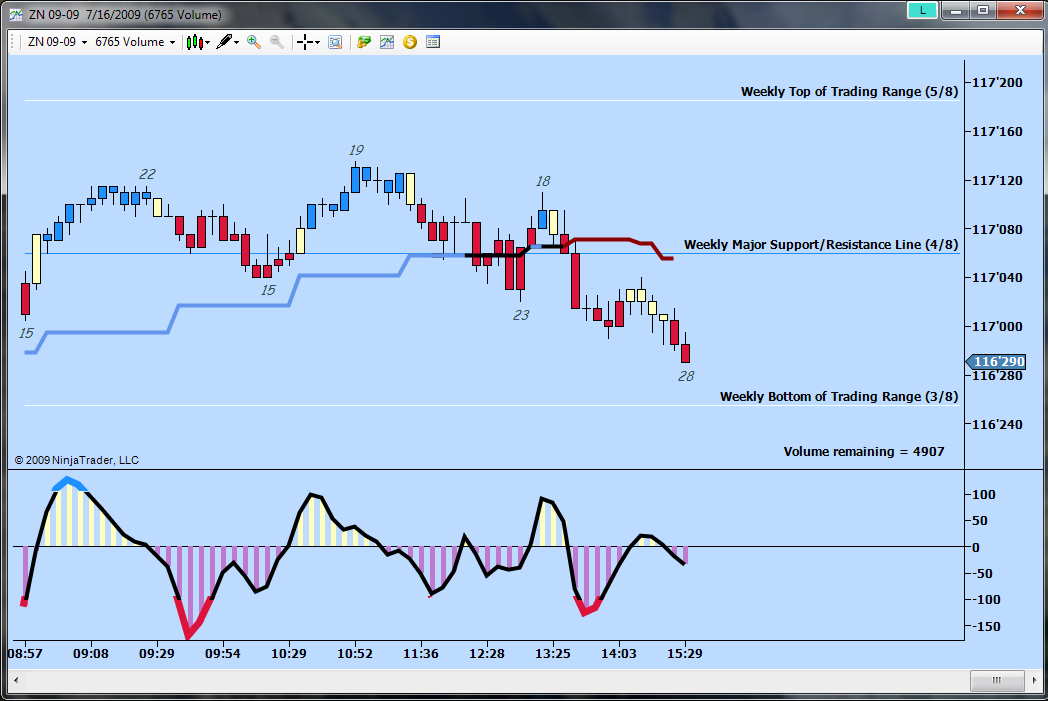The width and height of the screenshot is (1048, 701).
Task: Click the 116'240 price axis label
Action: (997, 424)
